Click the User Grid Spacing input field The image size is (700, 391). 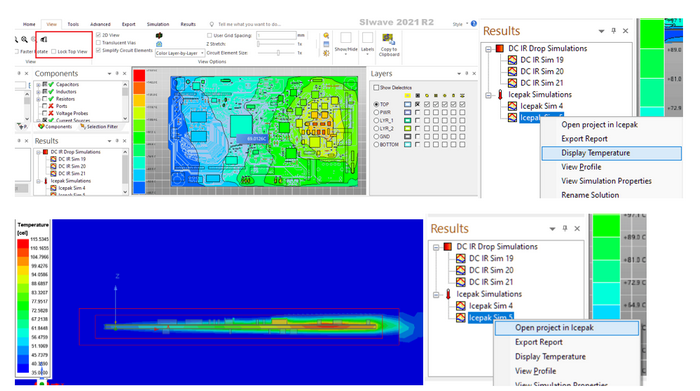tap(276, 35)
